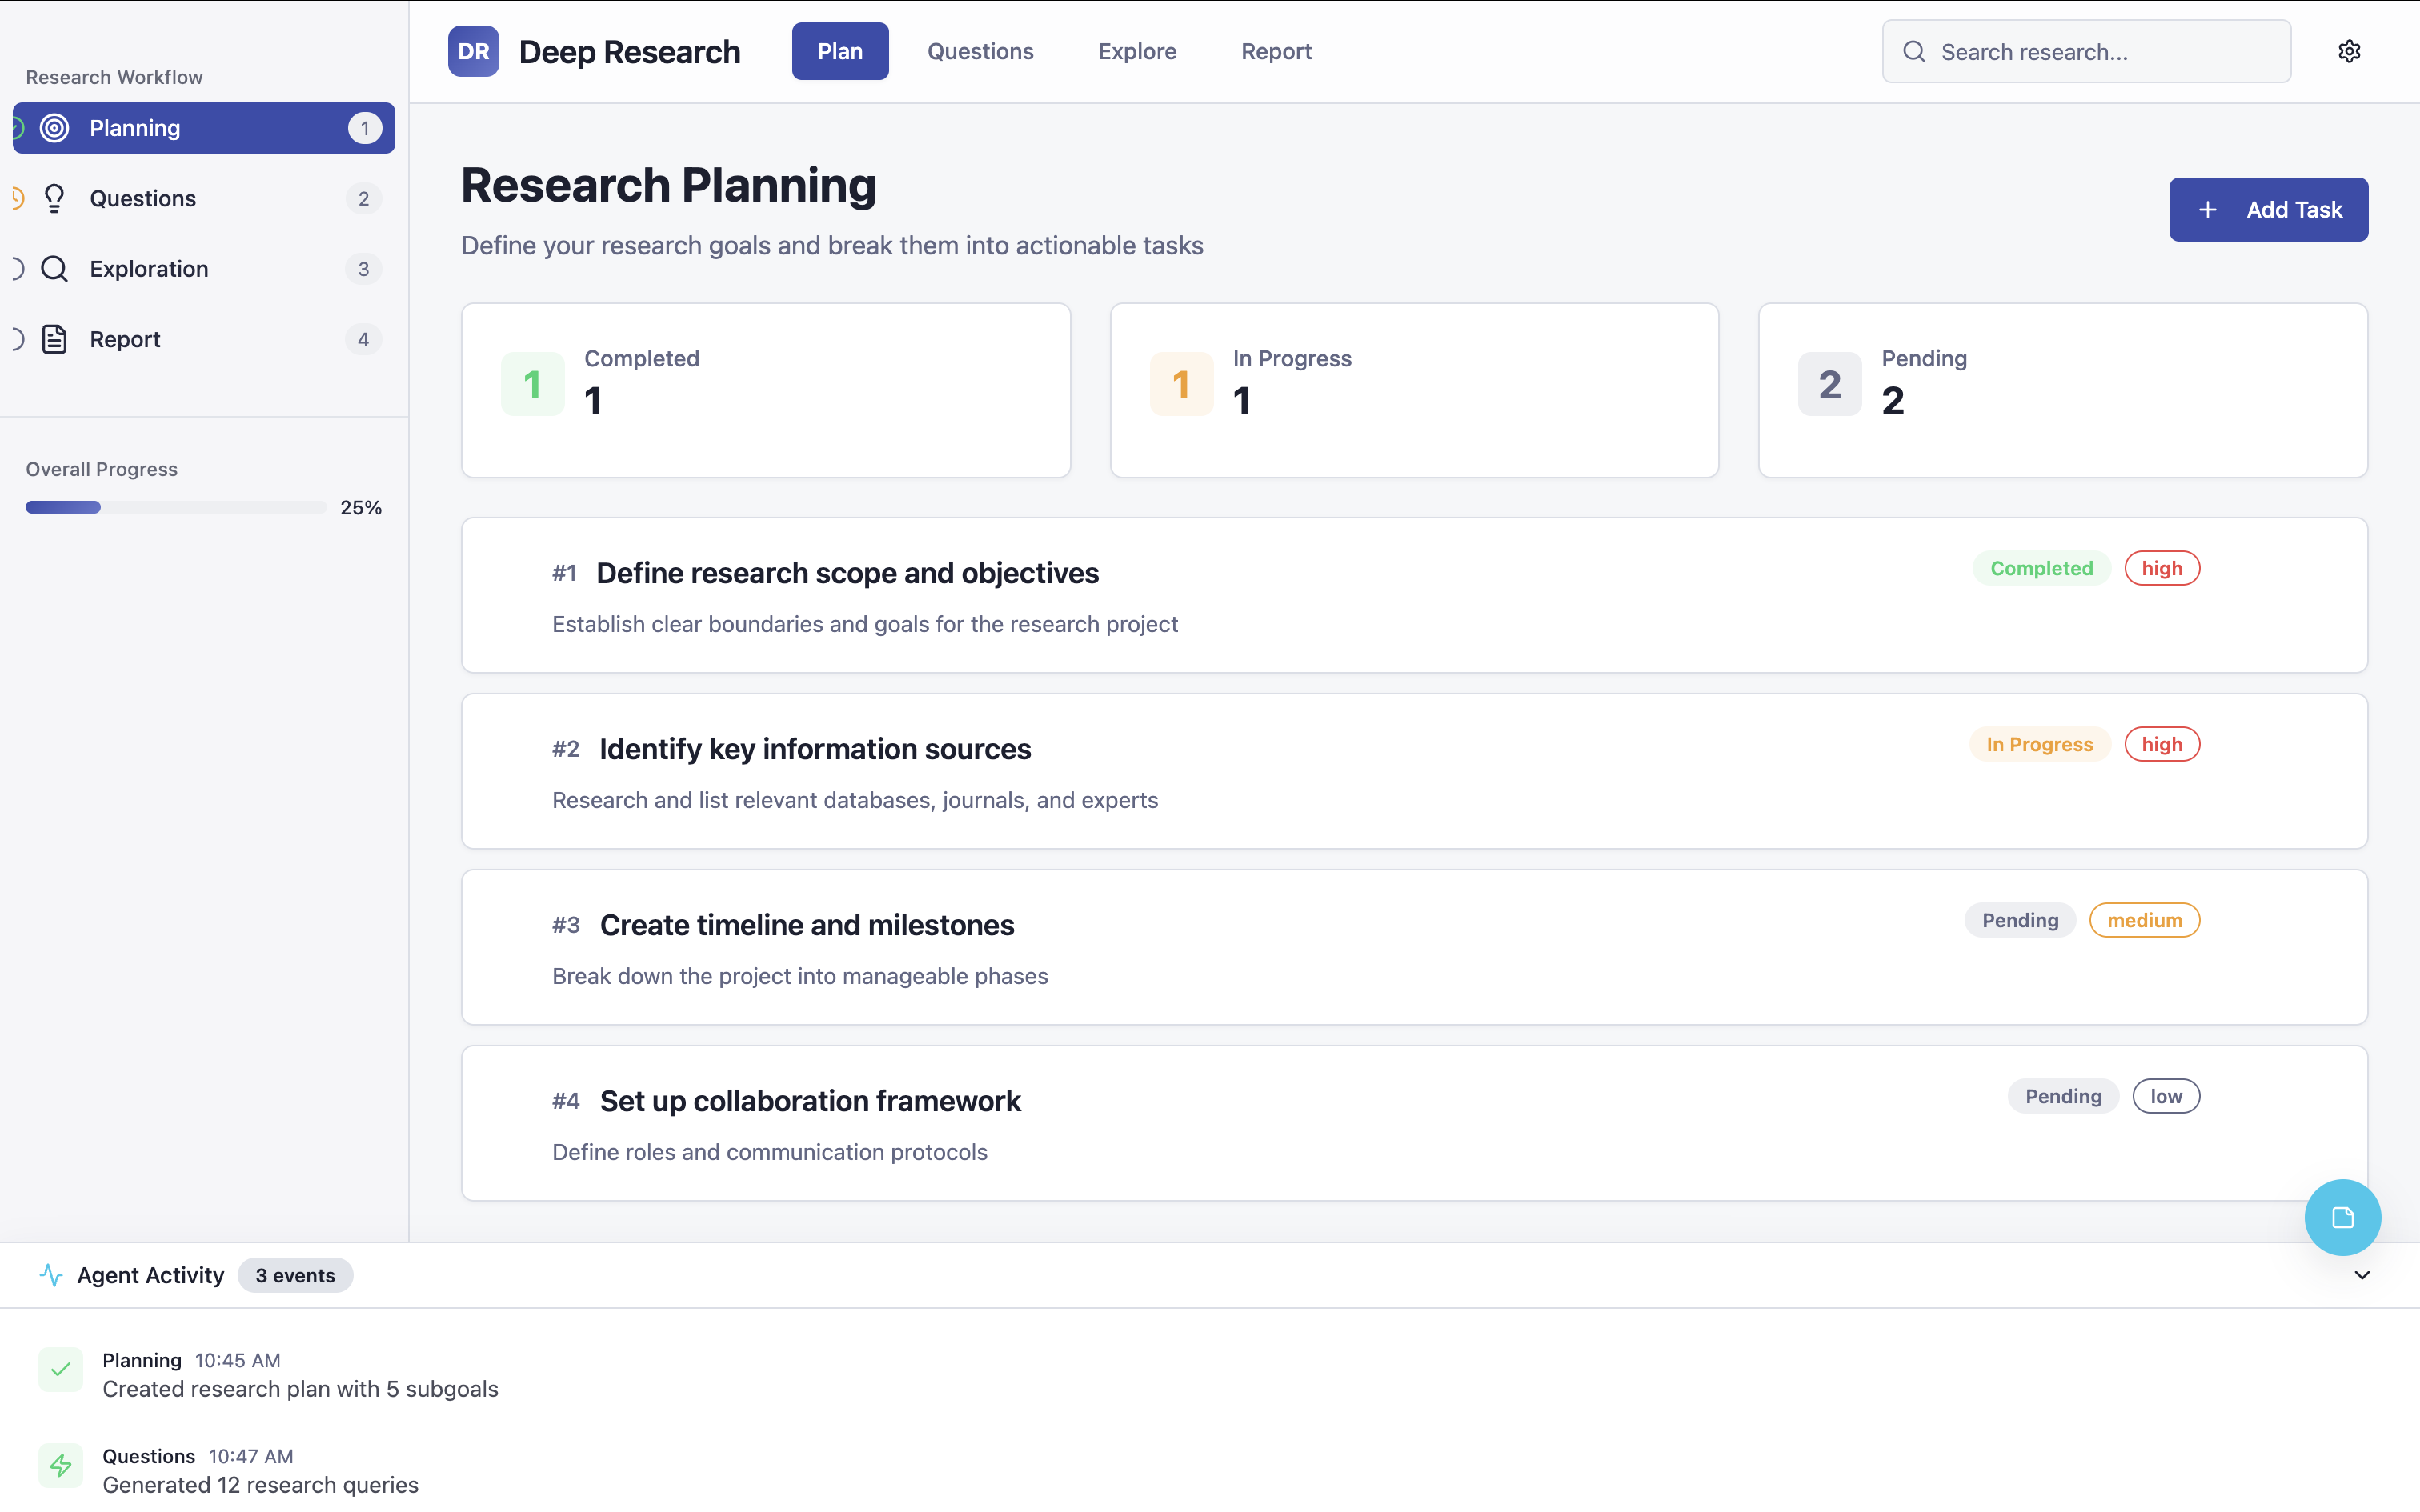Image resolution: width=2420 pixels, height=1512 pixels.
Task: Click medium priority tag on task #3
Action: (x=2145, y=920)
